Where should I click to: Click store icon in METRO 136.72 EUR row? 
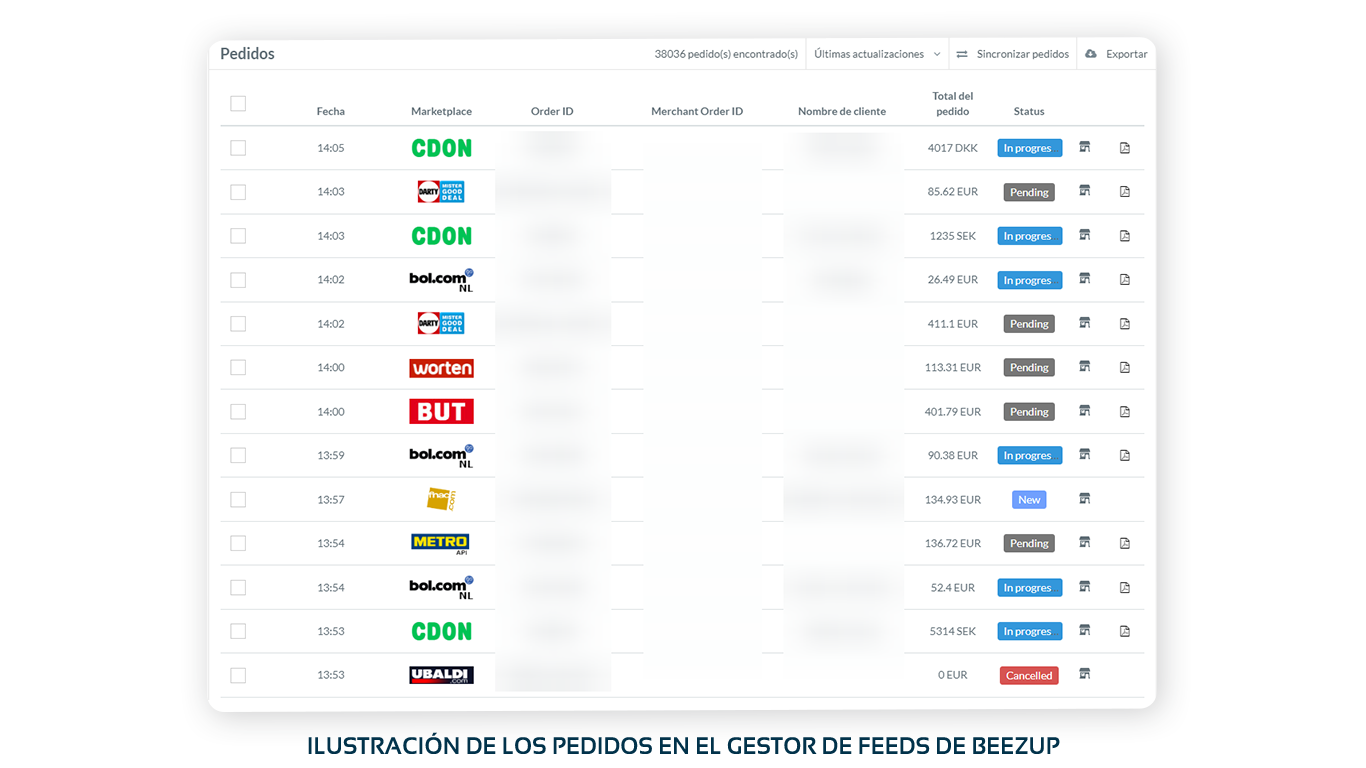coord(1084,543)
